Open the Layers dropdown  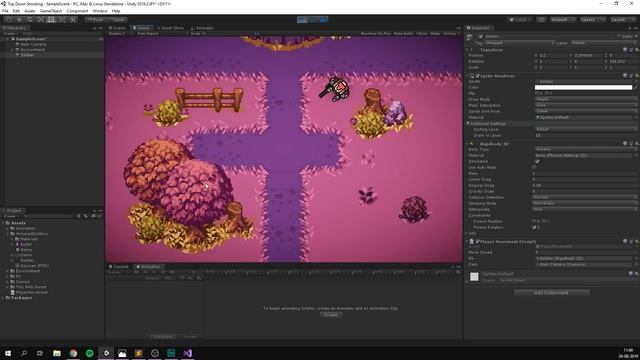point(592,20)
